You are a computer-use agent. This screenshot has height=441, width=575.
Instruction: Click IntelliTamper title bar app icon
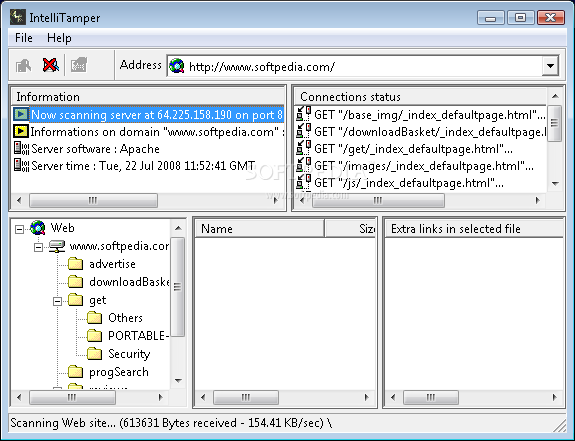click(x=18, y=17)
